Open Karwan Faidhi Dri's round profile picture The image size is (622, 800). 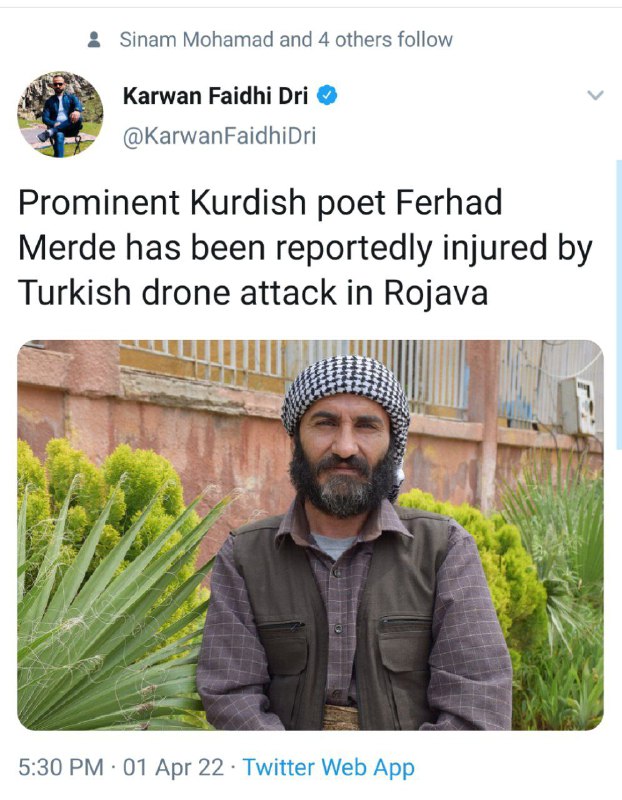[x=60, y=114]
